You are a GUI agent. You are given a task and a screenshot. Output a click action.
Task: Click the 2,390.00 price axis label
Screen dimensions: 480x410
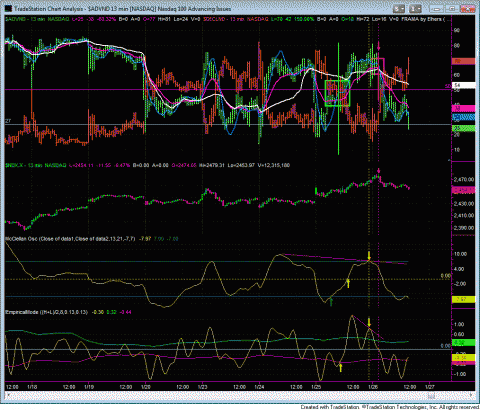(464, 228)
